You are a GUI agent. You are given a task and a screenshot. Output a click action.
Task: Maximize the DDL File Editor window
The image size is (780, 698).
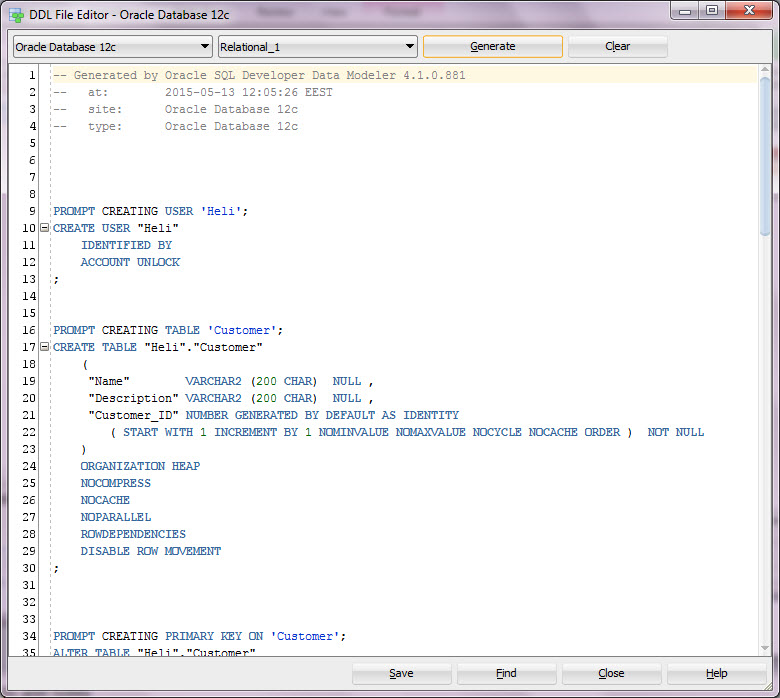(711, 11)
